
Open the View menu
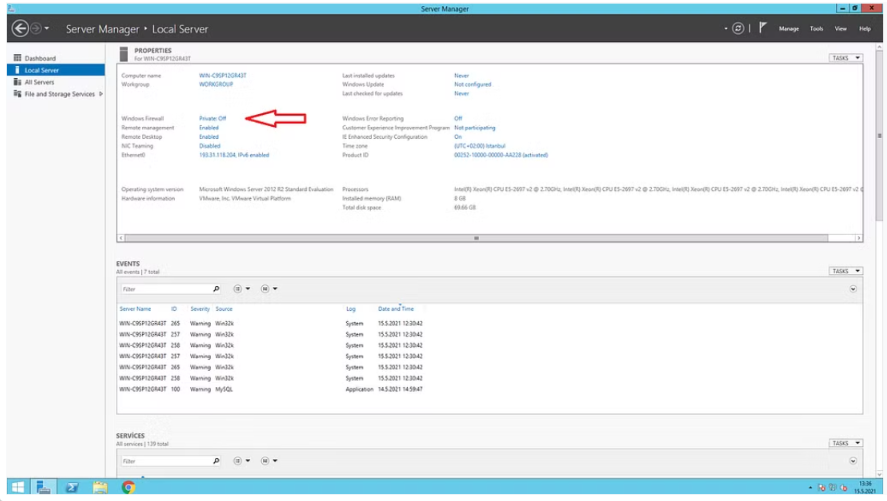pyautogui.click(x=841, y=28)
